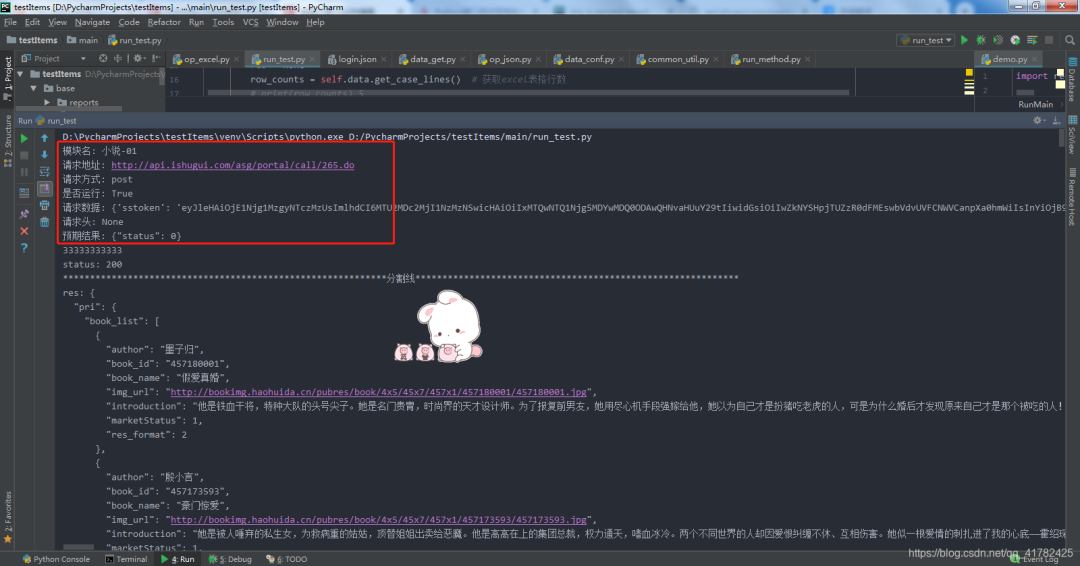Close Run tab with red X

[24, 231]
